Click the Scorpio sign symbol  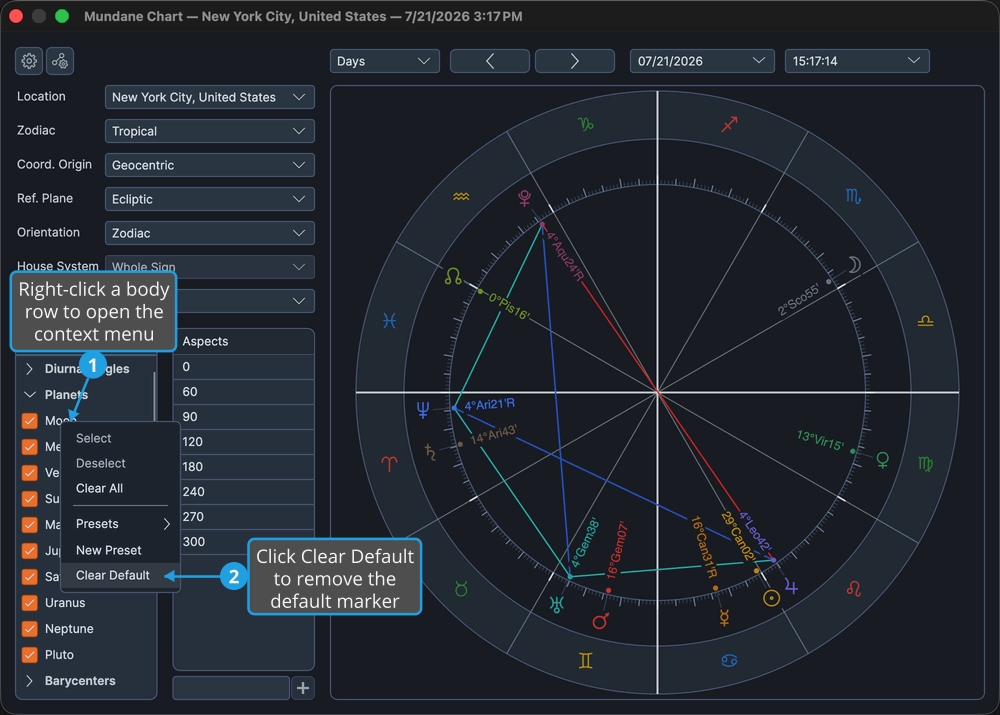[x=853, y=196]
